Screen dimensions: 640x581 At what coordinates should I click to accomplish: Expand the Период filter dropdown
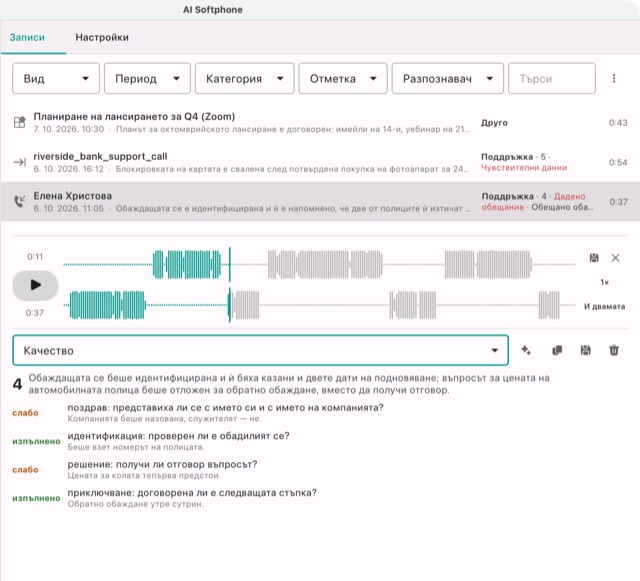tap(147, 78)
